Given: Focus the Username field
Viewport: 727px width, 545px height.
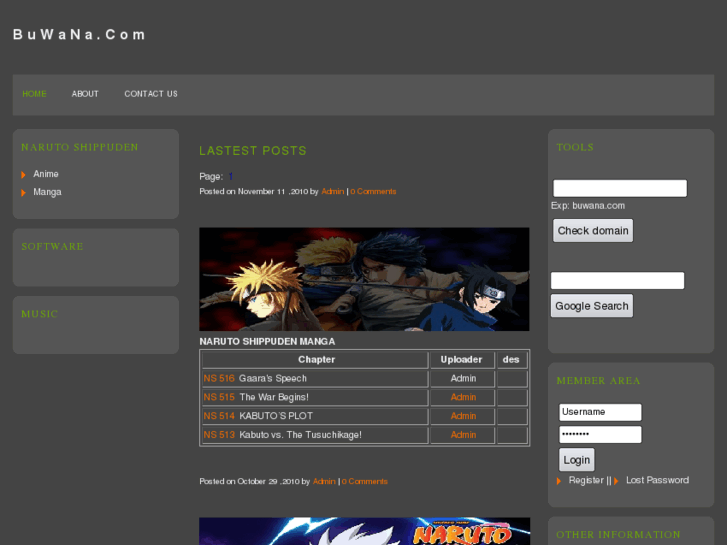Looking at the screenshot, I should point(600,412).
